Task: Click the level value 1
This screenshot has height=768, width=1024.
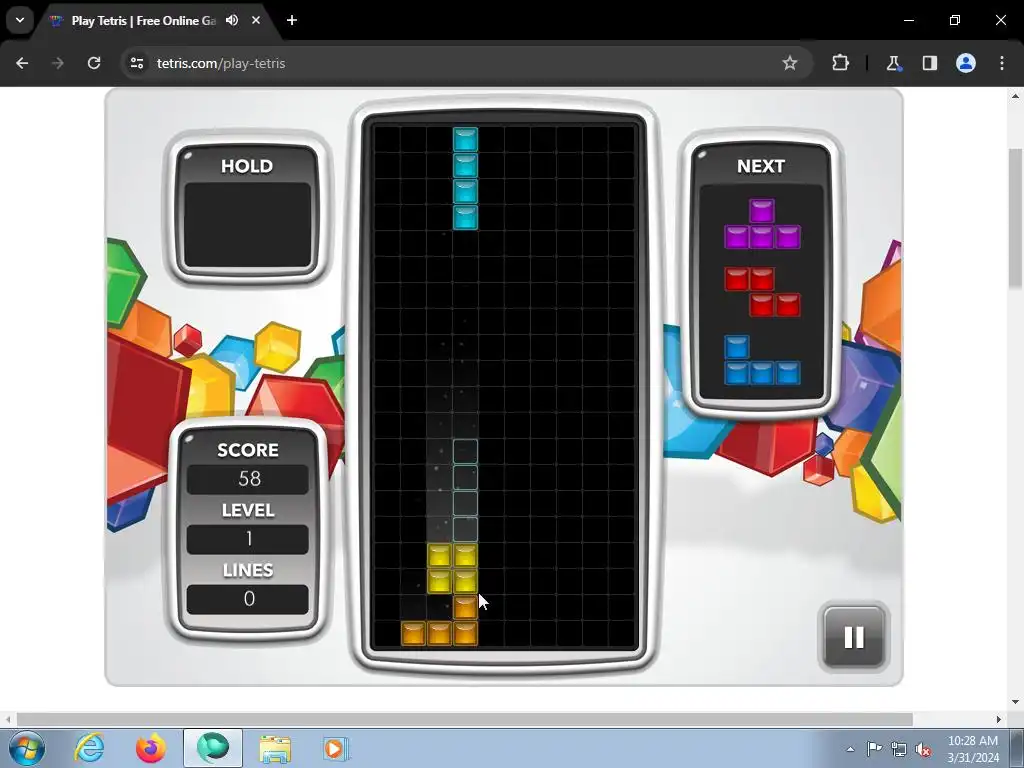Action: [249, 539]
